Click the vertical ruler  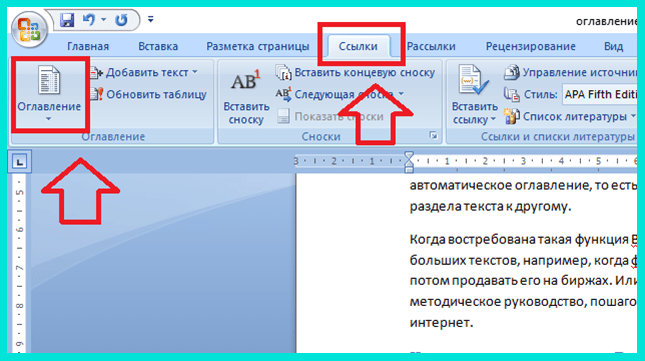(x=19, y=263)
